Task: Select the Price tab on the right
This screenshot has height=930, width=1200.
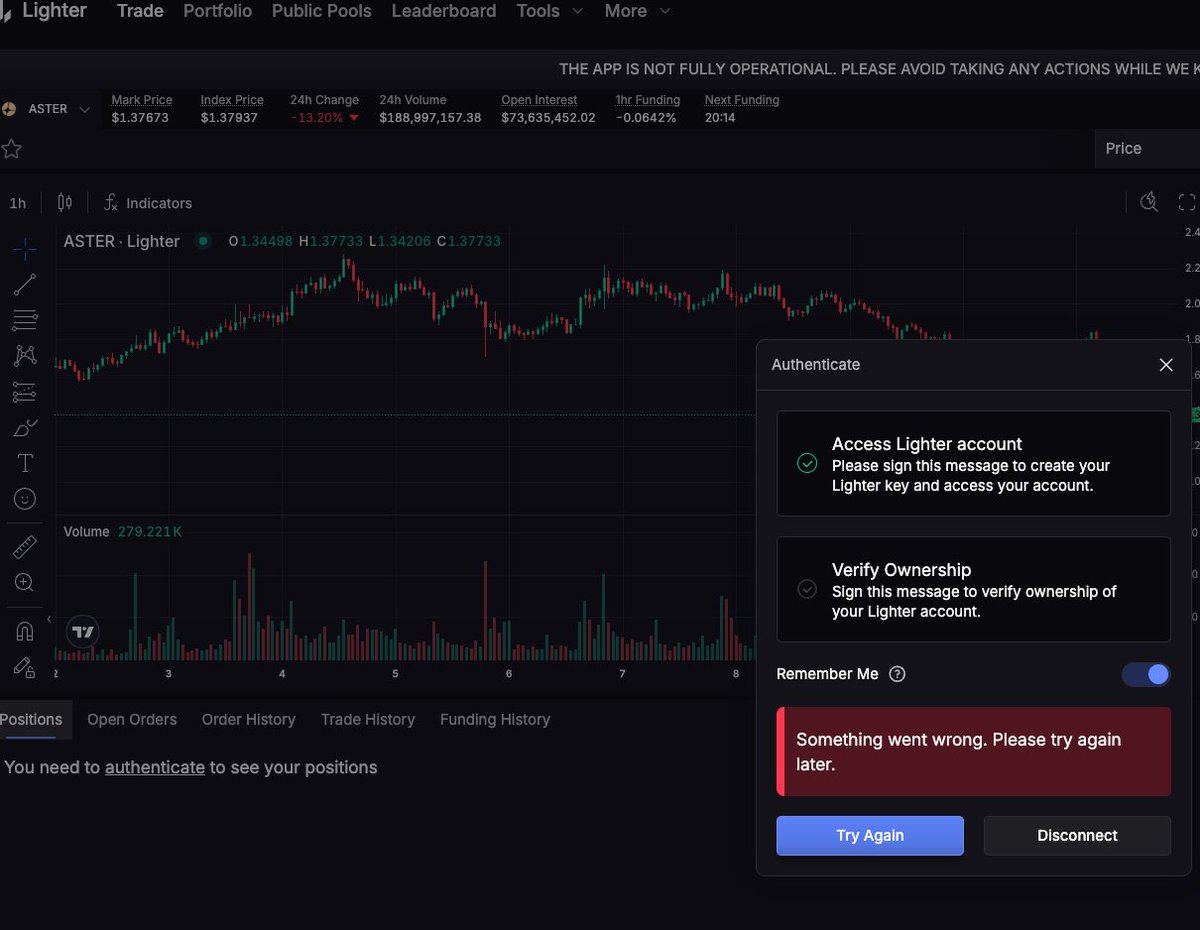Action: click(1147, 148)
